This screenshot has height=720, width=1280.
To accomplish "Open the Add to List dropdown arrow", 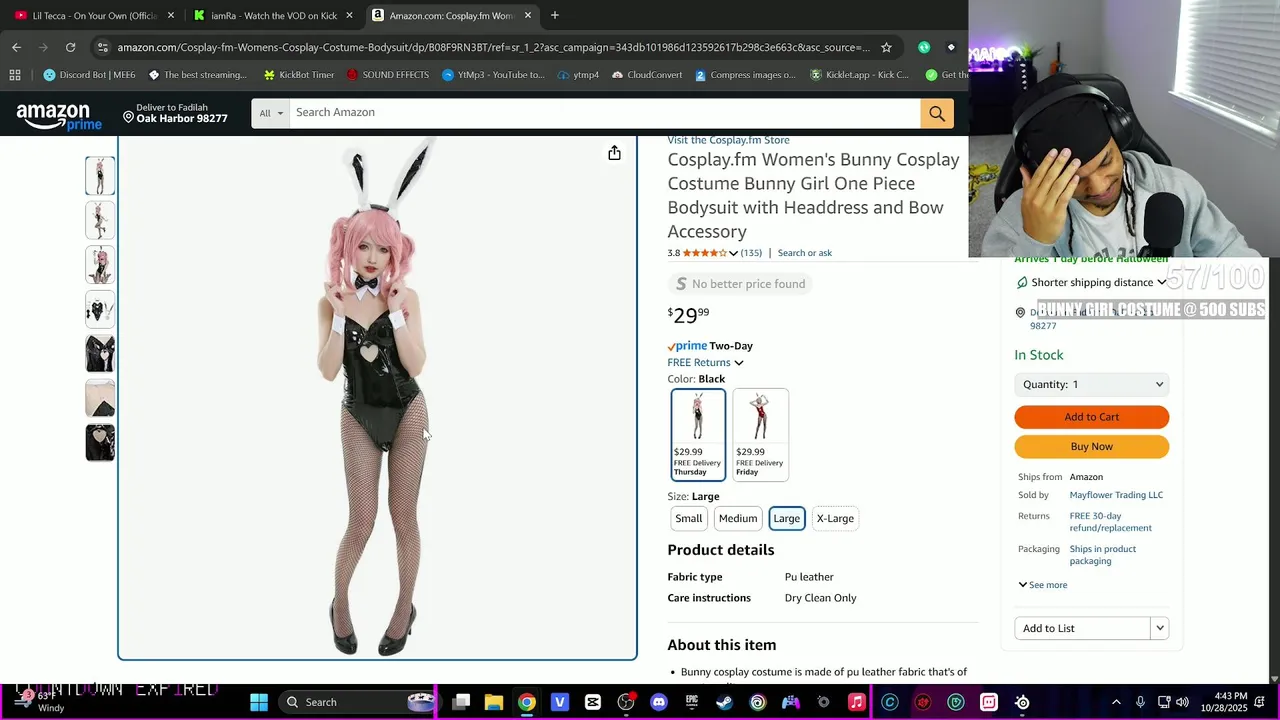I will point(1160,628).
